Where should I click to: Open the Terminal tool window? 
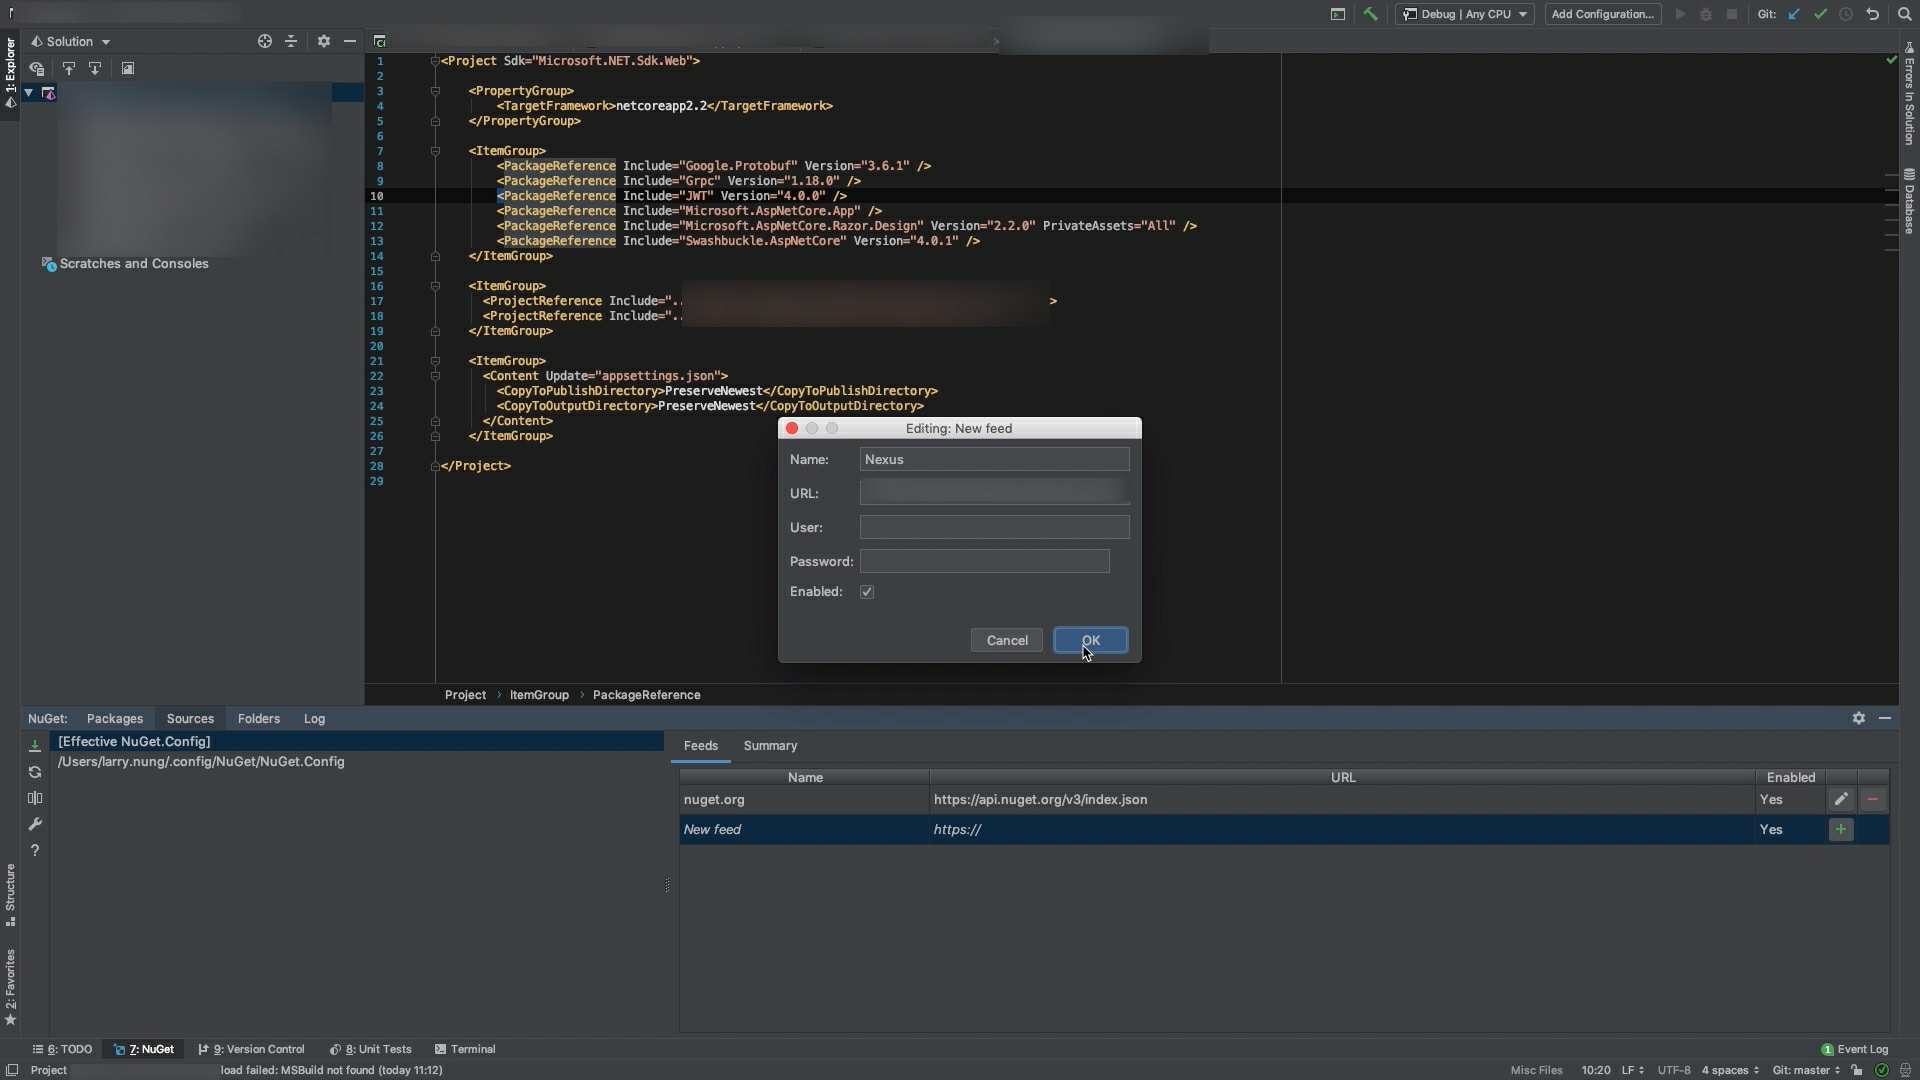click(465, 1050)
